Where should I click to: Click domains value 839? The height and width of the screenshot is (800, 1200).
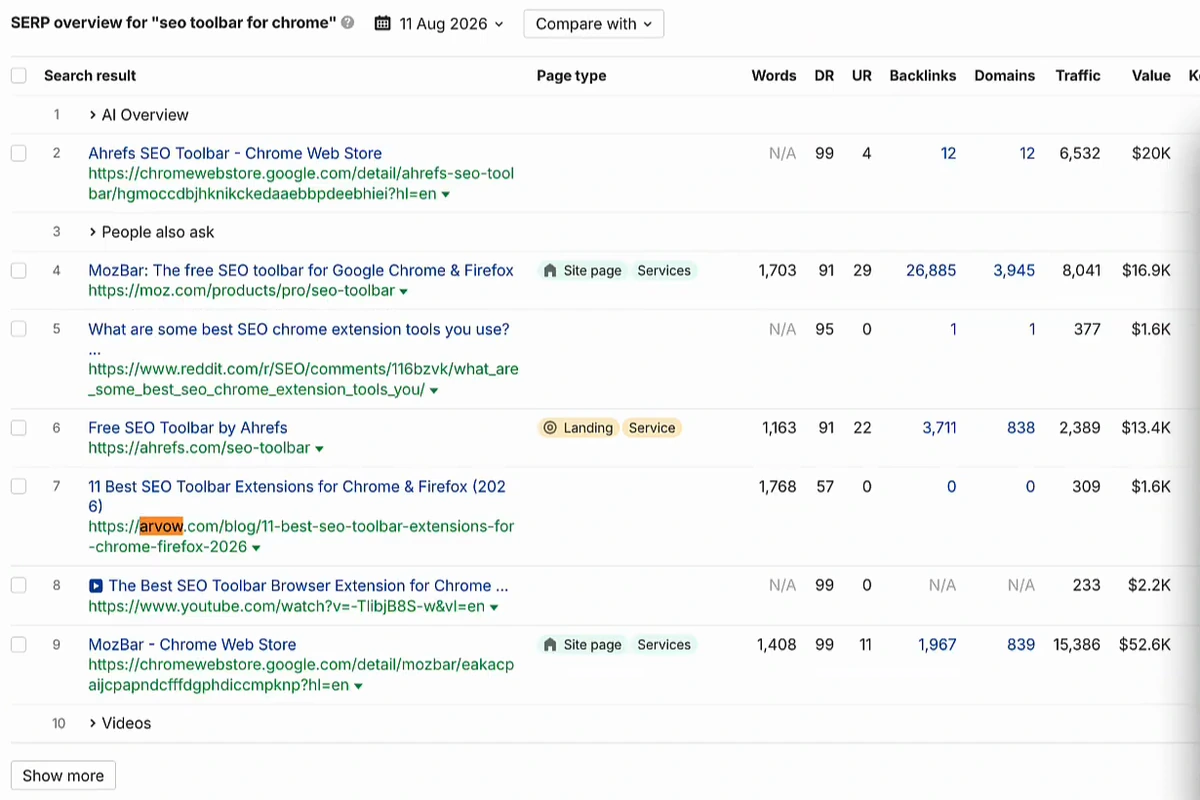click(1021, 645)
